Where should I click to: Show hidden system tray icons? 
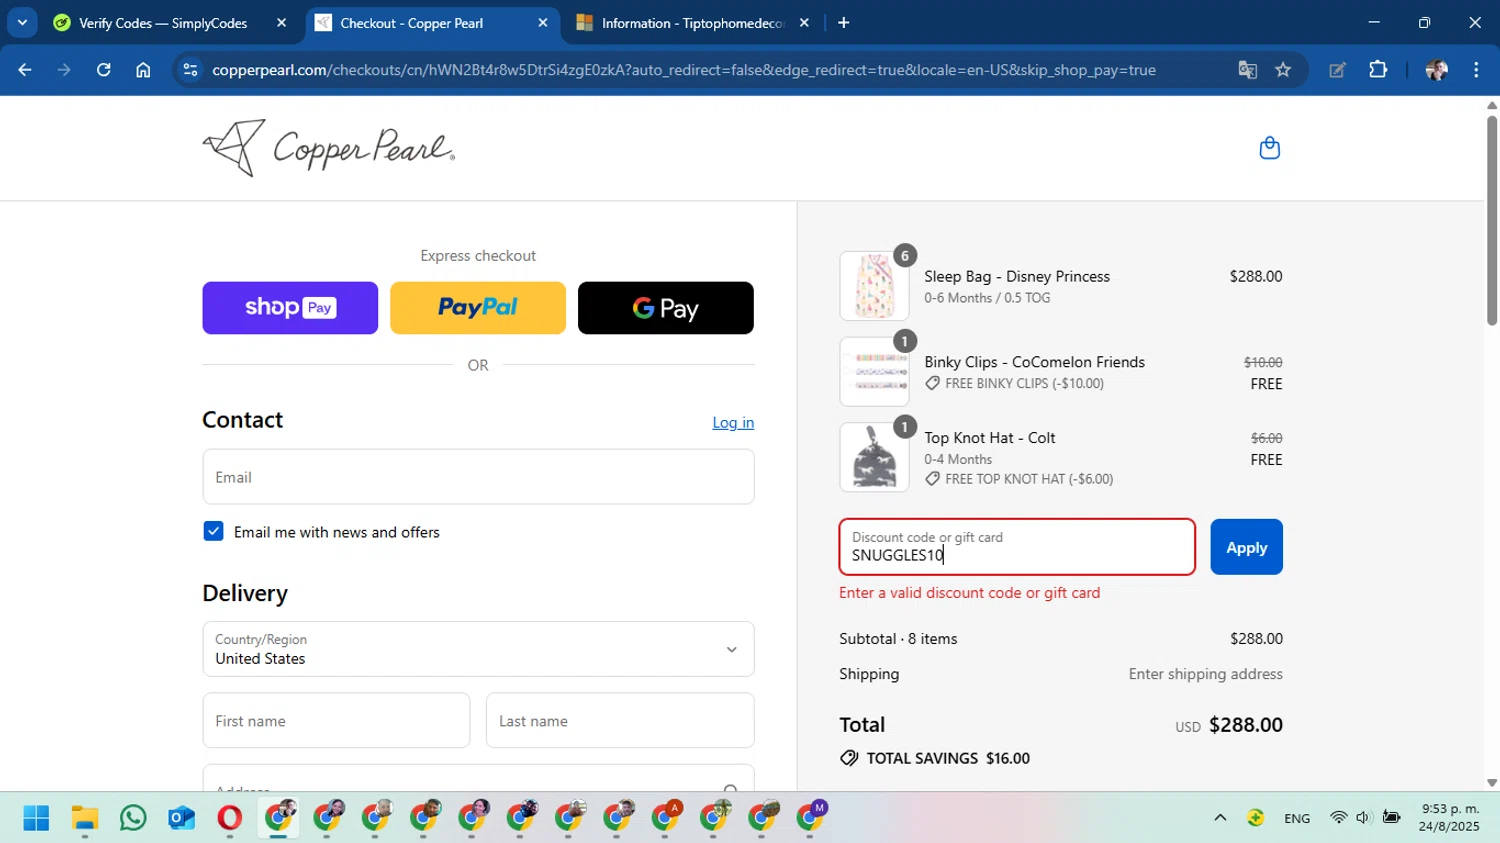point(1220,817)
